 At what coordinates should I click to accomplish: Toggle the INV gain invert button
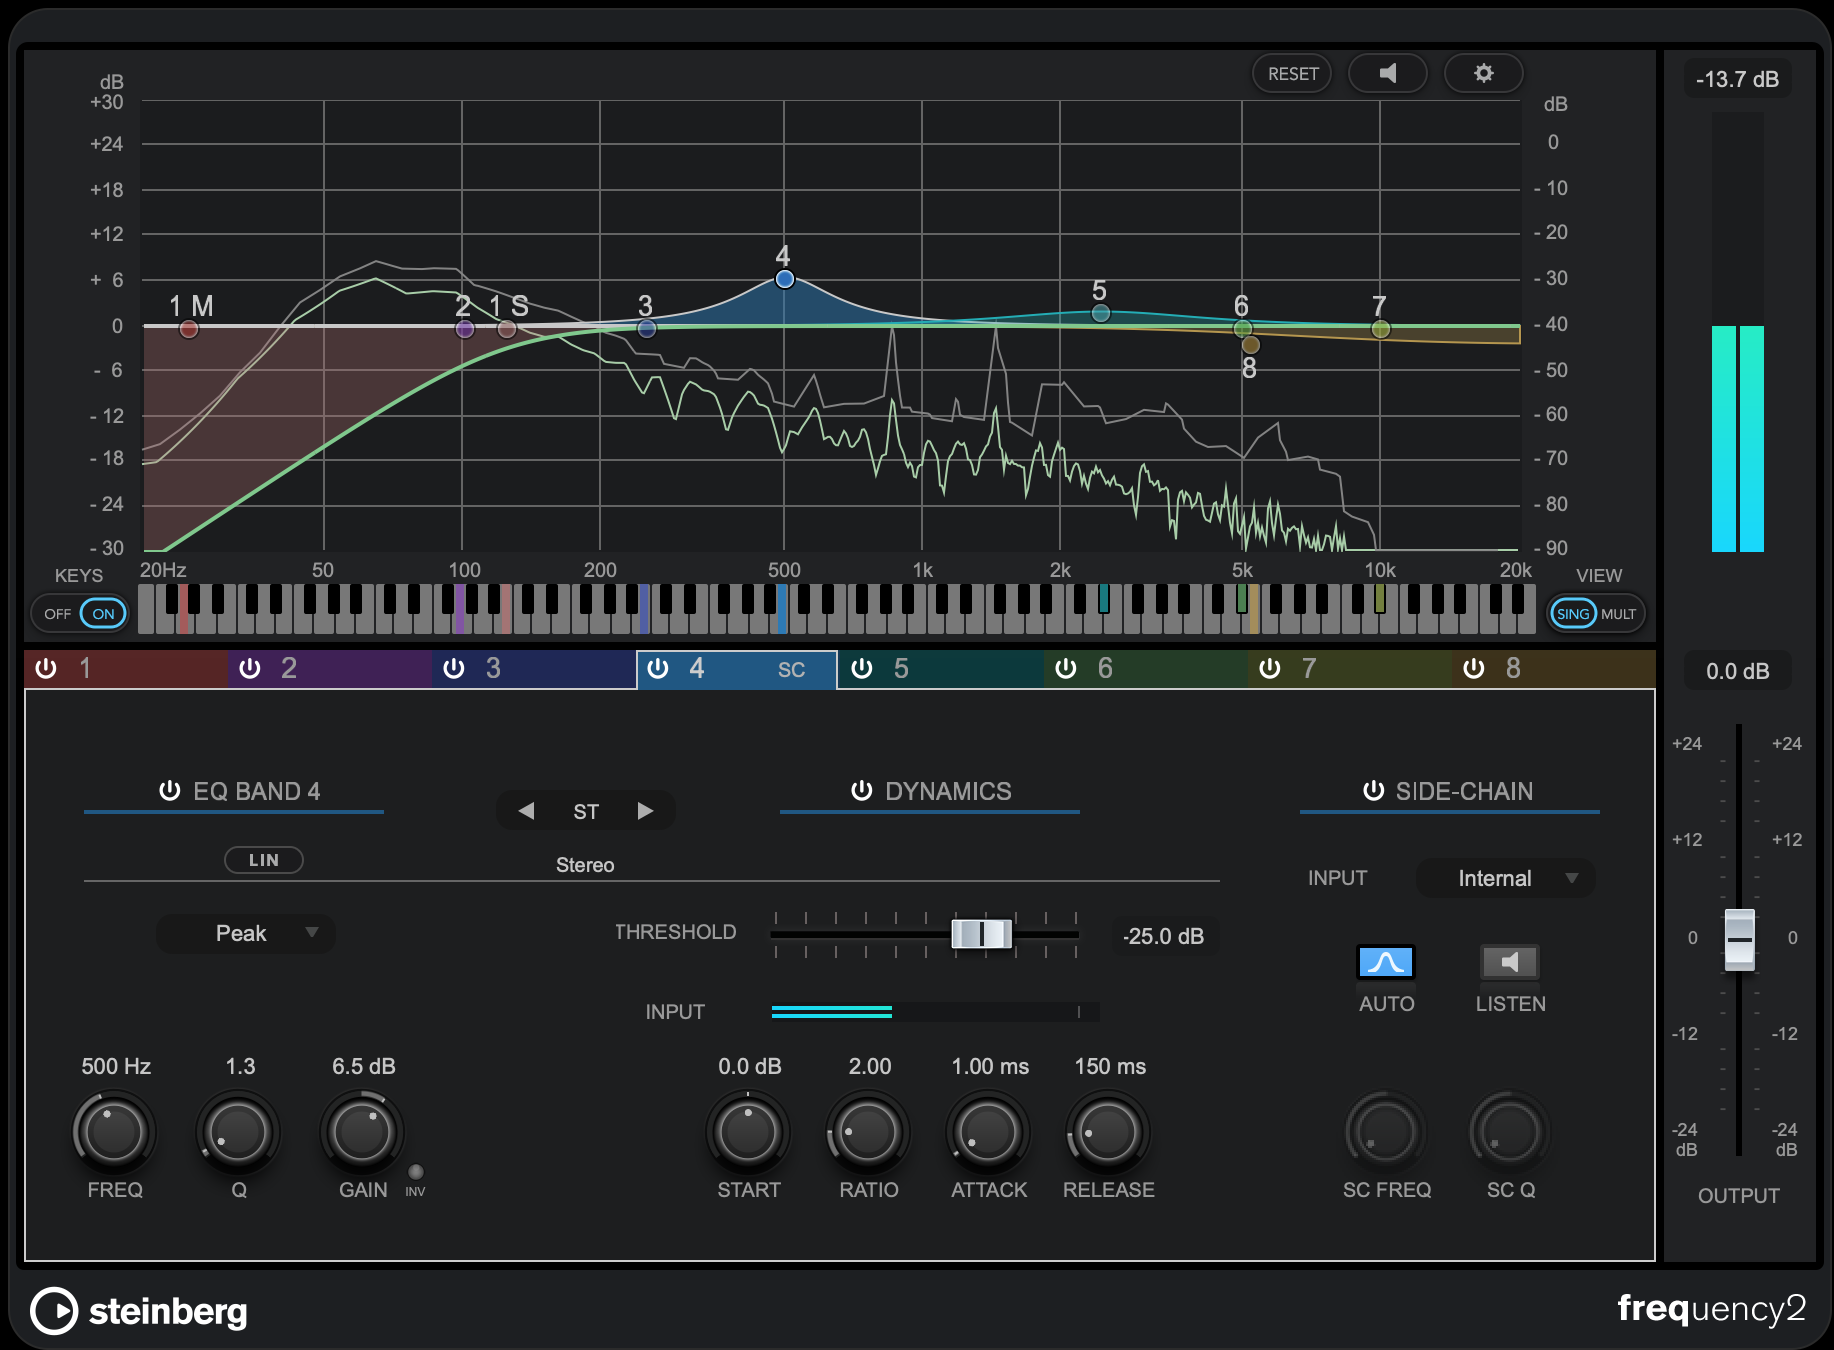416,1172
